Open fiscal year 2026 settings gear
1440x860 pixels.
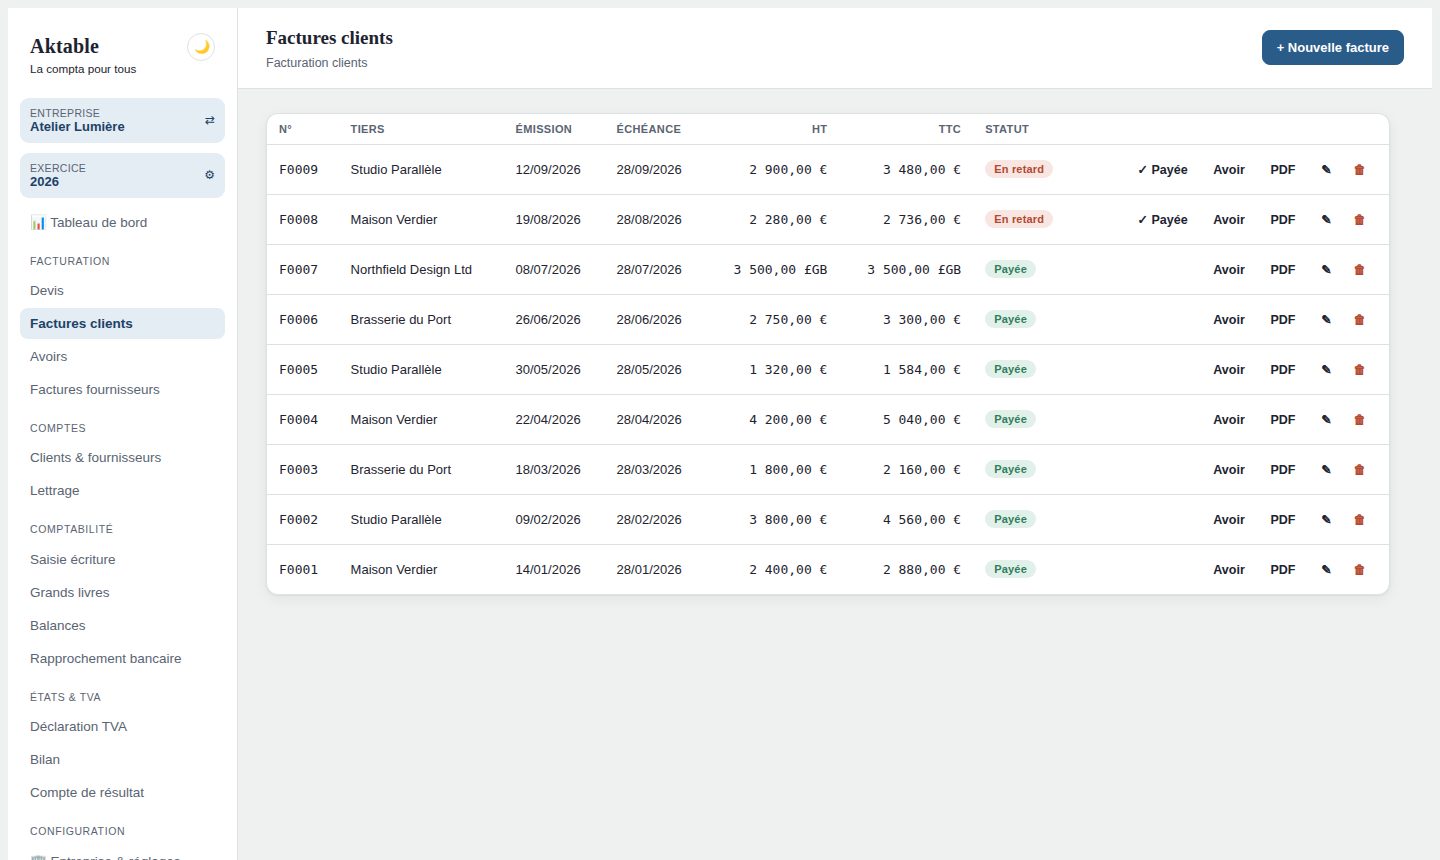pyautogui.click(x=210, y=175)
